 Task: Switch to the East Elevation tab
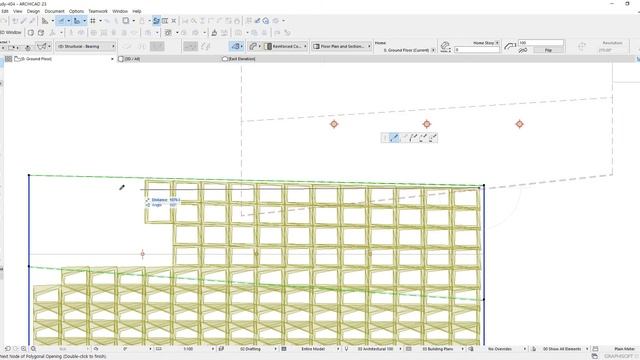[x=241, y=59]
